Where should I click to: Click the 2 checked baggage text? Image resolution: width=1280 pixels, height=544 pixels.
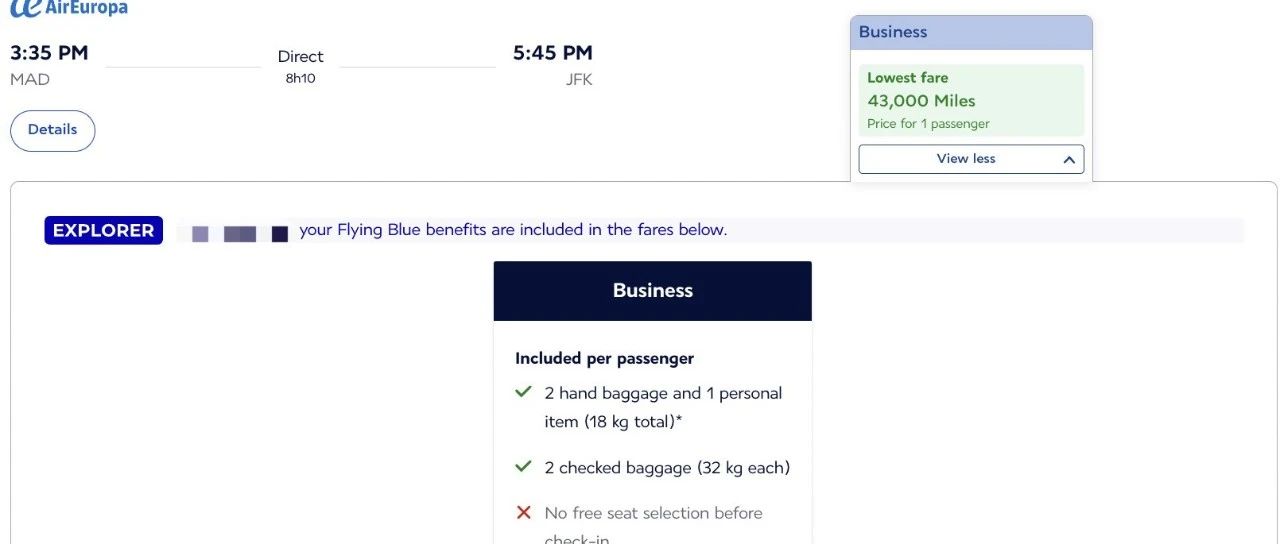[667, 467]
